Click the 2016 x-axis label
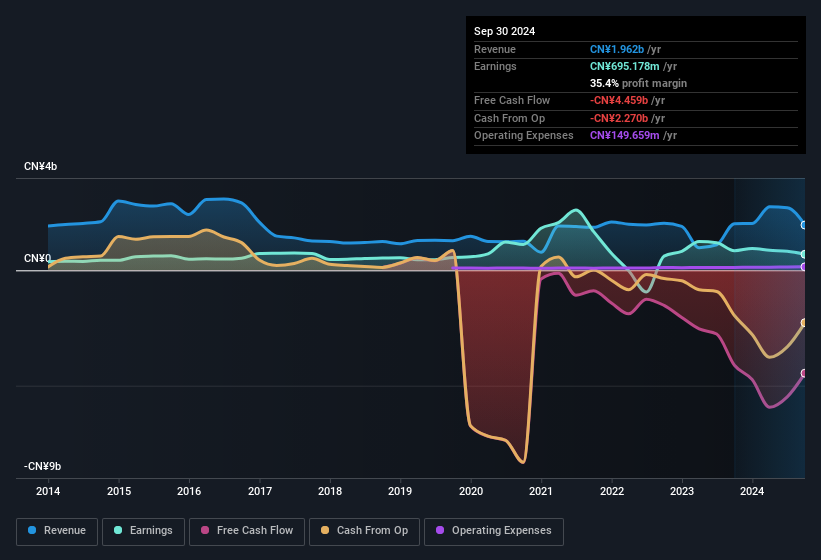Image resolution: width=821 pixels, height=560 pixels. (x=189, y=491)
